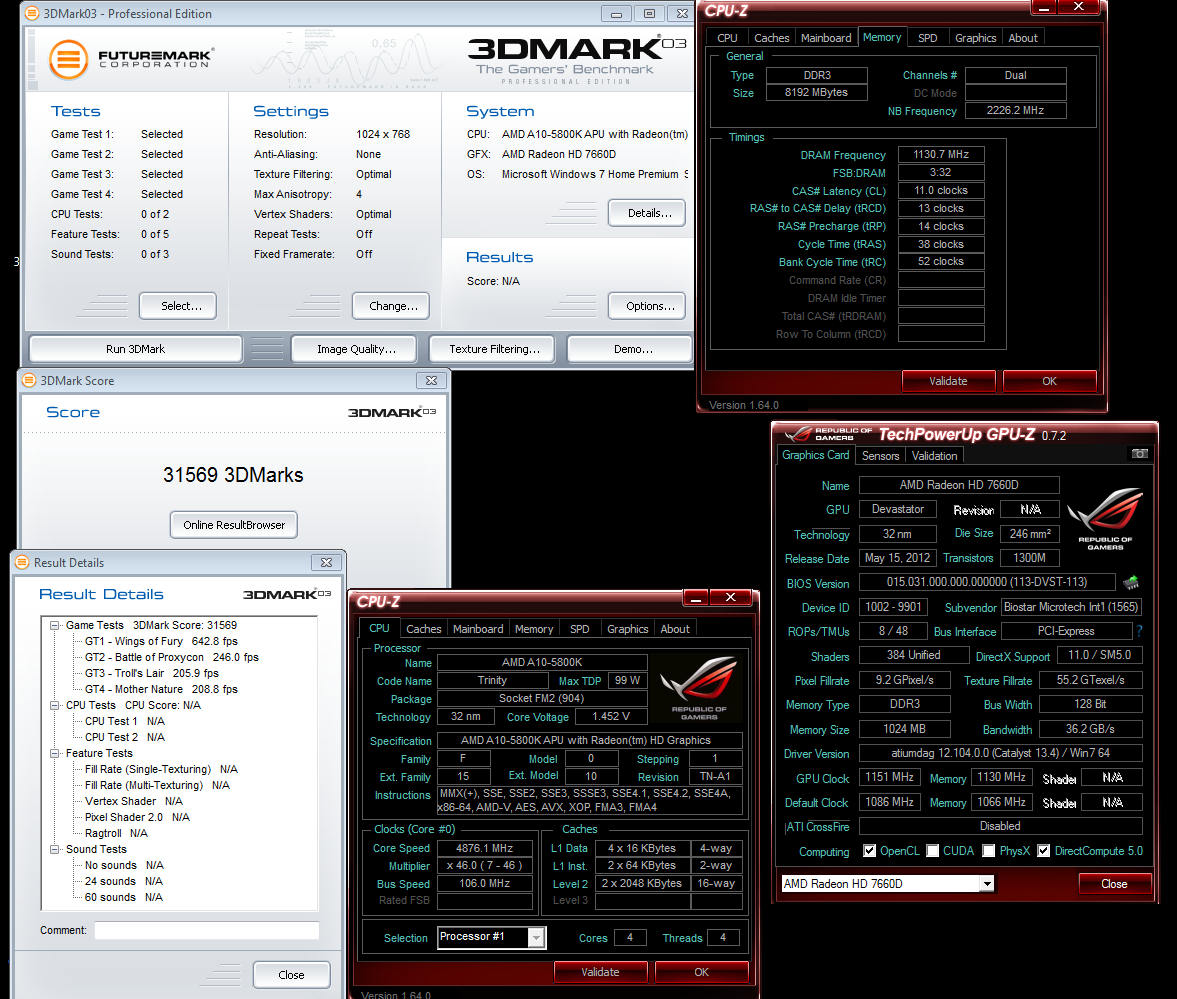
Task: Switch to Sensors tab in GPU-Z
Action: click(880, 456)
